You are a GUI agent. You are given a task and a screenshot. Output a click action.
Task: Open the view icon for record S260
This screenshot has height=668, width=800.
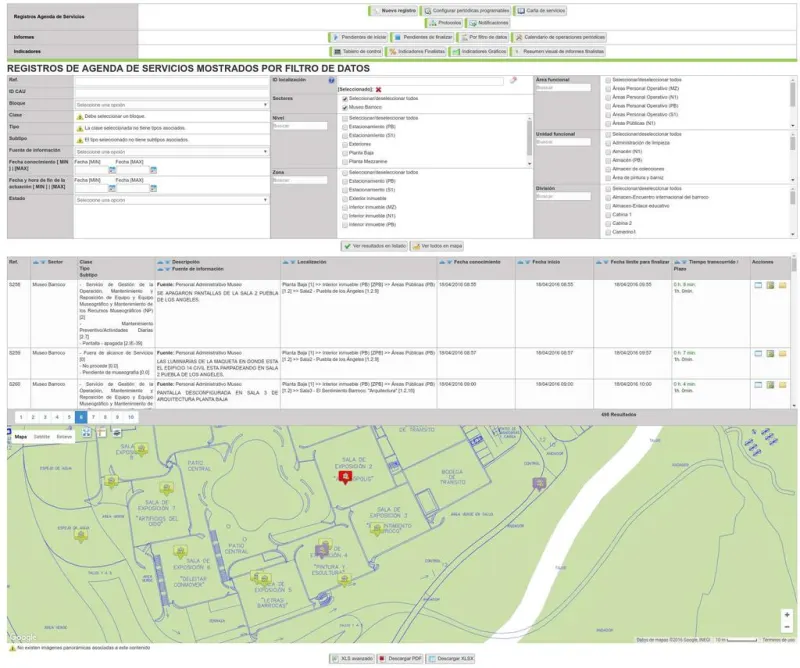click(x=758, y=385)
